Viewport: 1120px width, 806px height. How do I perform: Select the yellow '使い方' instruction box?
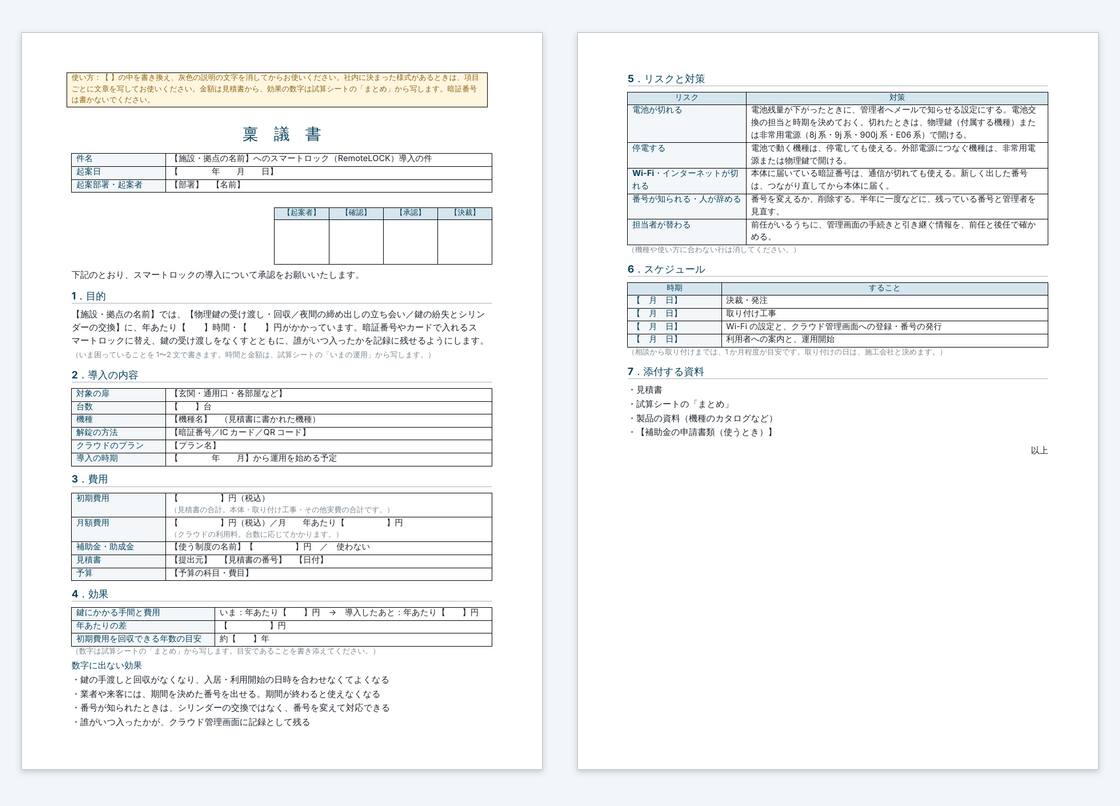277,89
